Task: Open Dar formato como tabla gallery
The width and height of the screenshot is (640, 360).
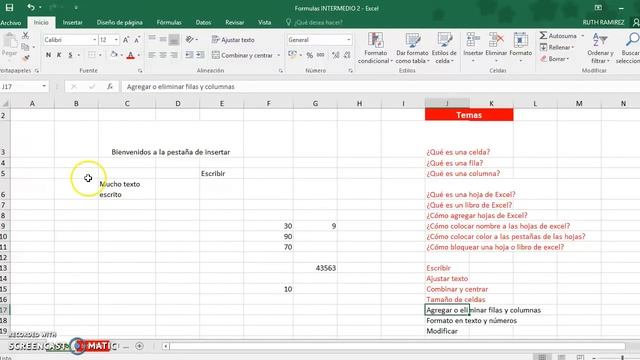Action: click(413, 48)
